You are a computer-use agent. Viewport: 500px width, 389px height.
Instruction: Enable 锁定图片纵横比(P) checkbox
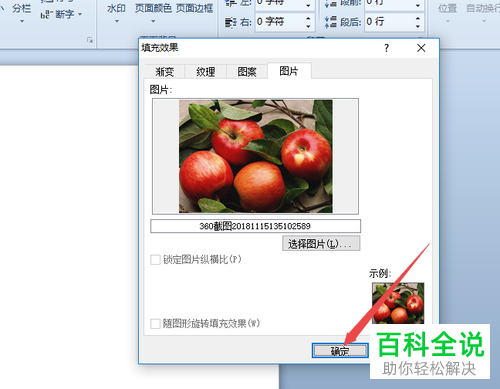[155, 260]
